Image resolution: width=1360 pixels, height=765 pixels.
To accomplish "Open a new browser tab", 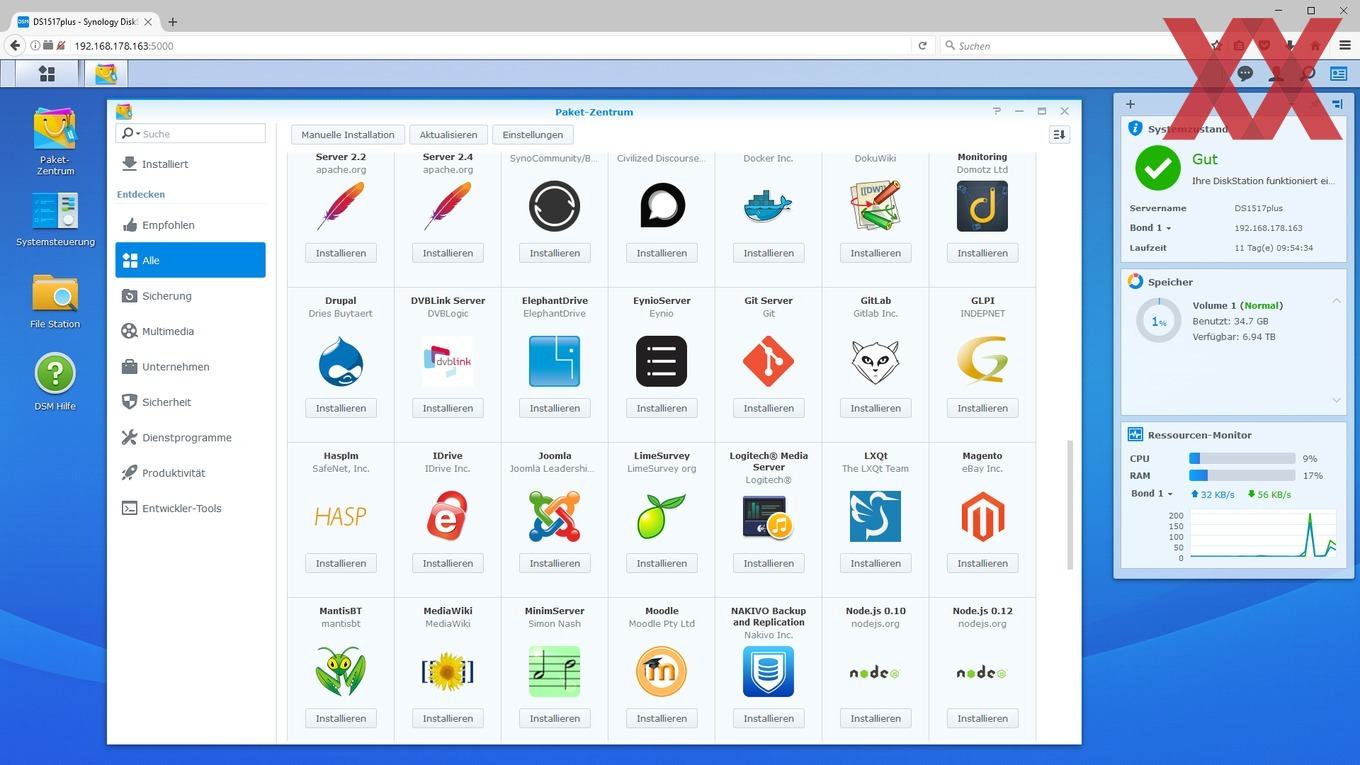I will pos(172,21).
